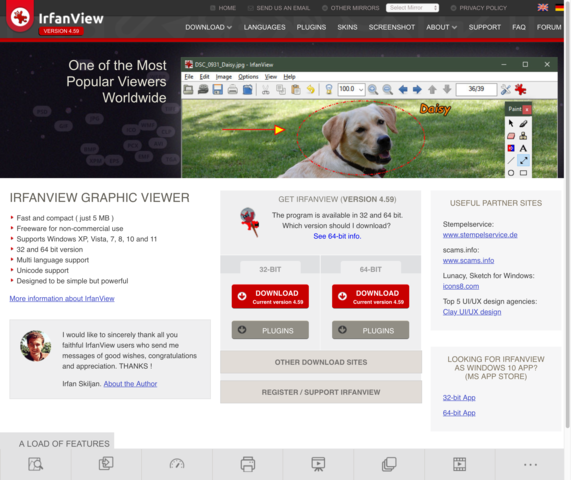Select the 64-BIT tab
This screenshot has width=571, height=480.
pos(370,269)
